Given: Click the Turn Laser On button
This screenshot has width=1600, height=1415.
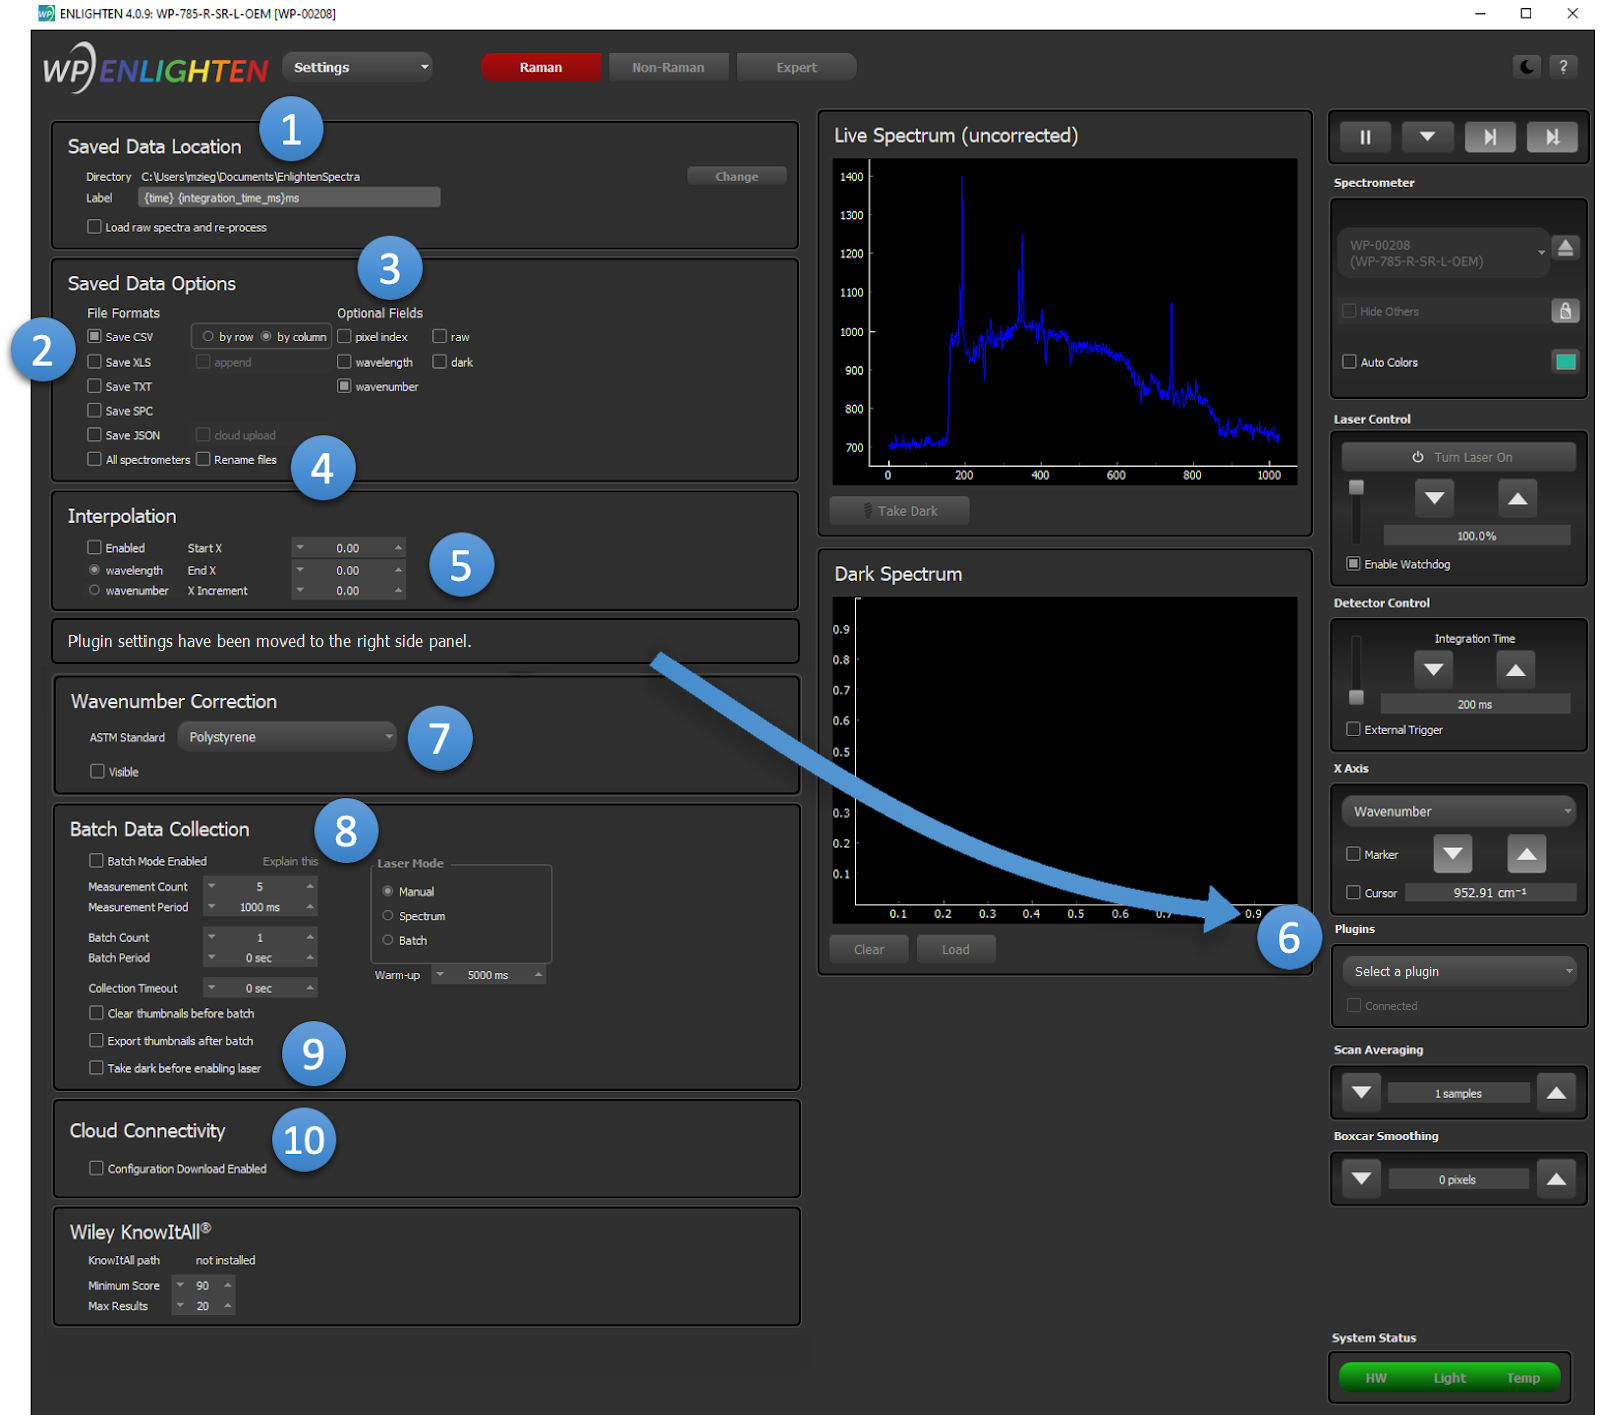Looking at the screenshot, I should [x=1458, y=457].
